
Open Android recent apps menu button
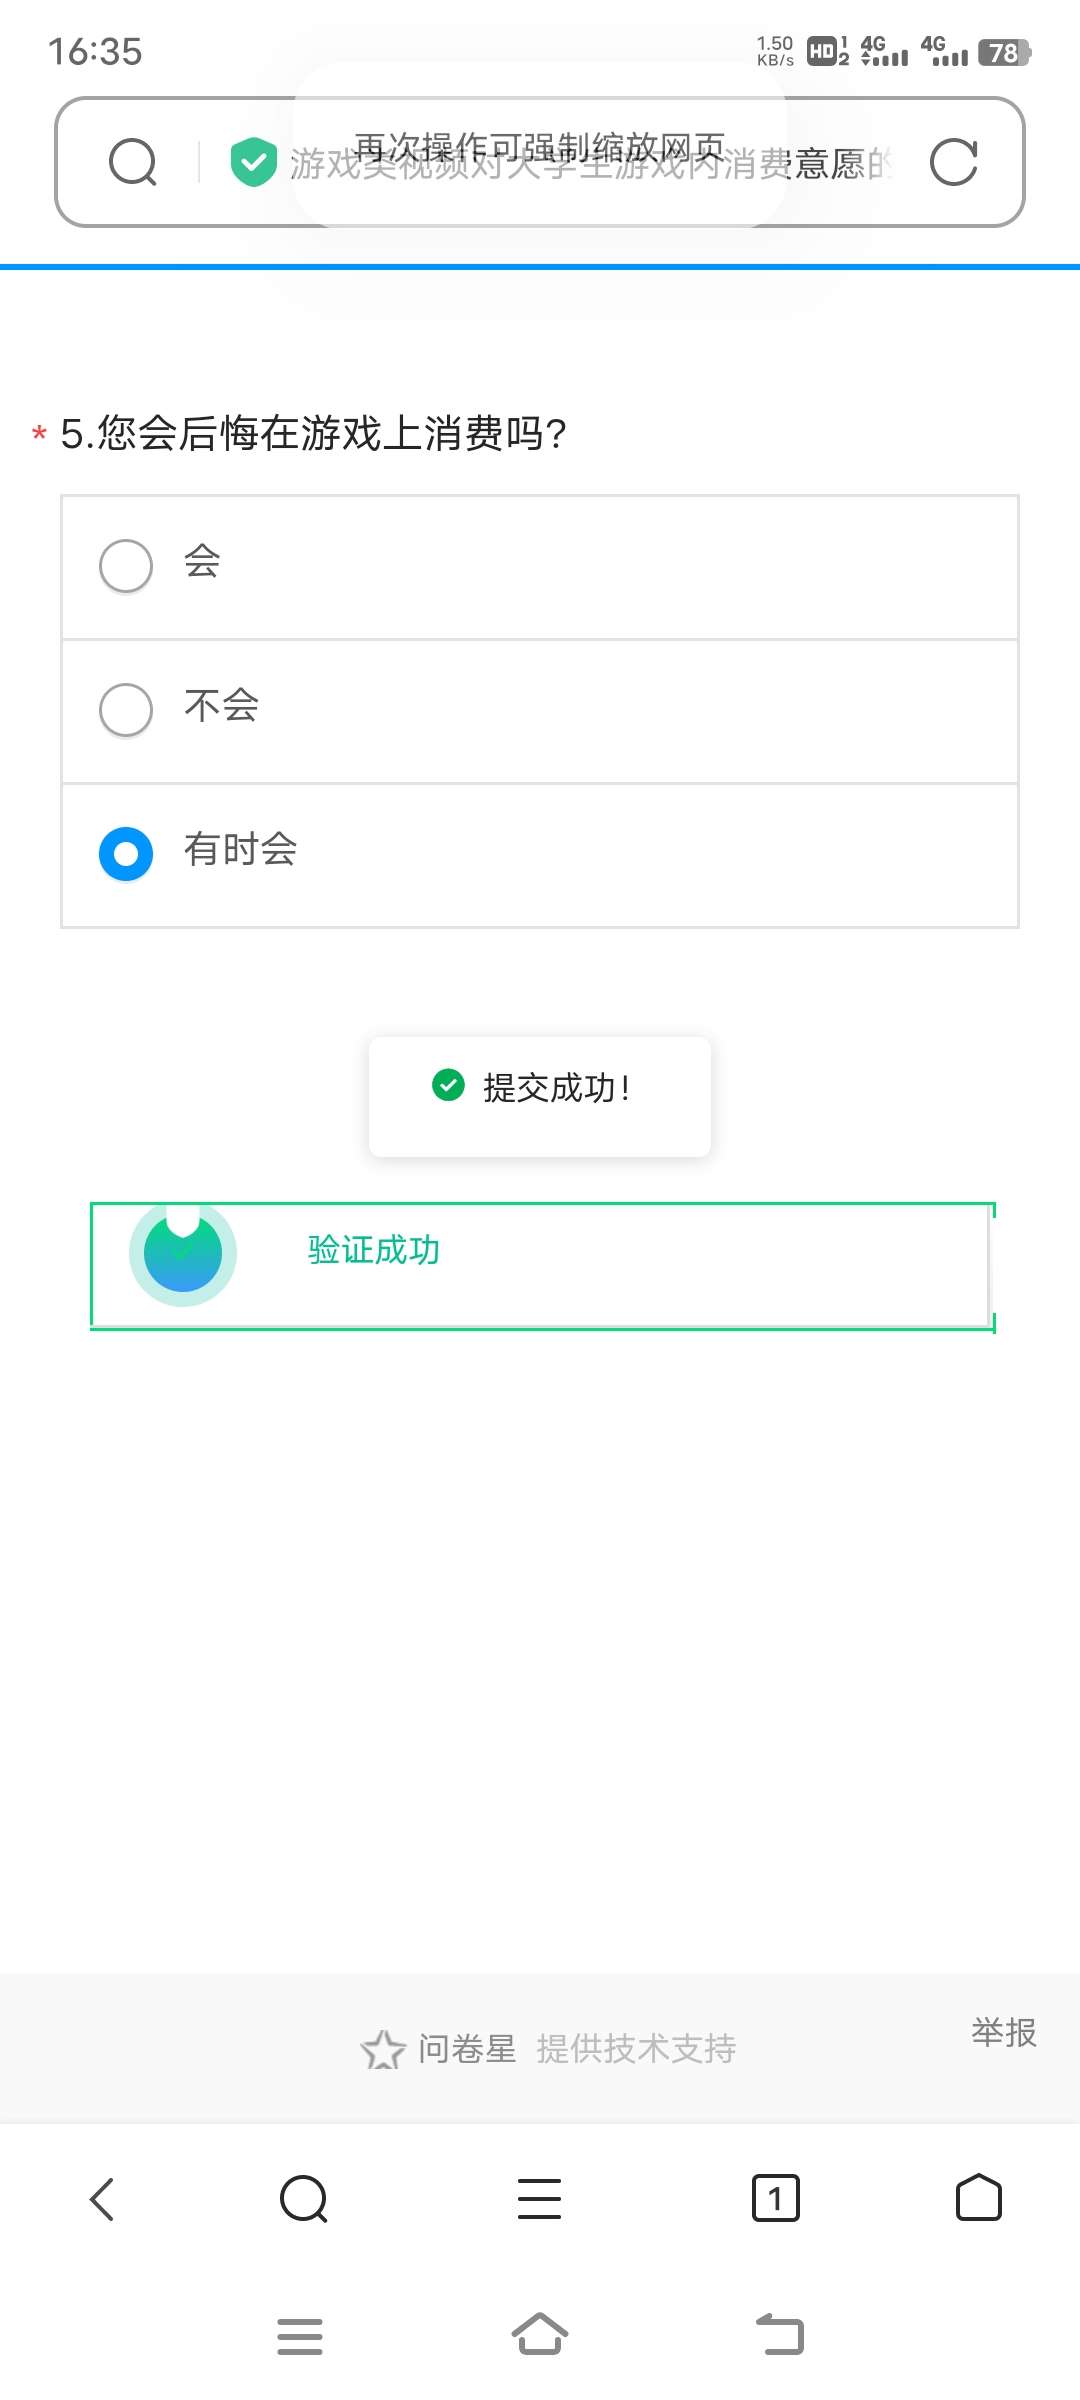300,2336
